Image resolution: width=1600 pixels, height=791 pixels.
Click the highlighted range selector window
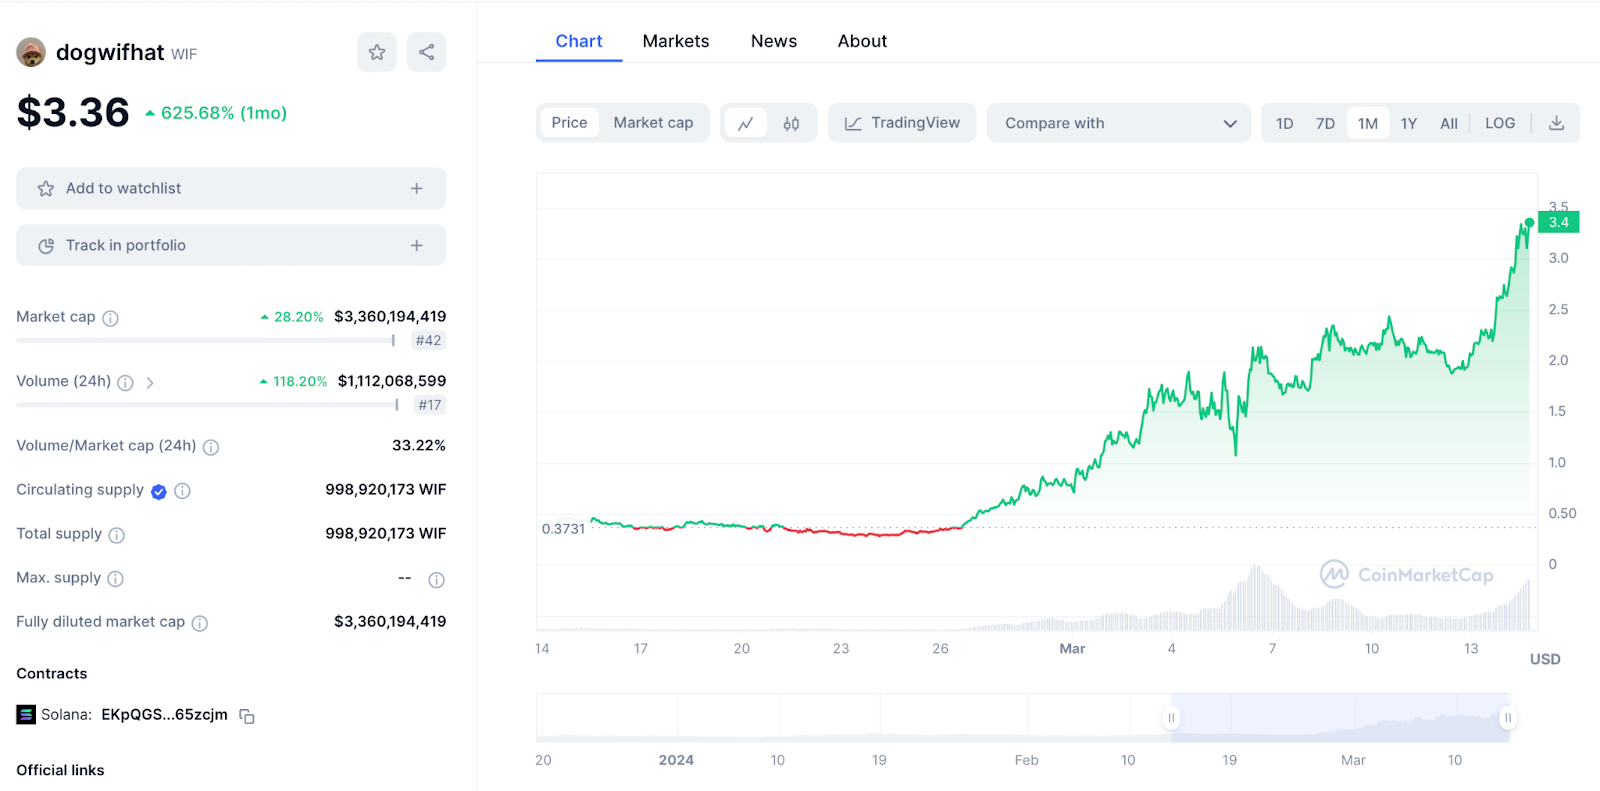click(x=1340, y=718)
